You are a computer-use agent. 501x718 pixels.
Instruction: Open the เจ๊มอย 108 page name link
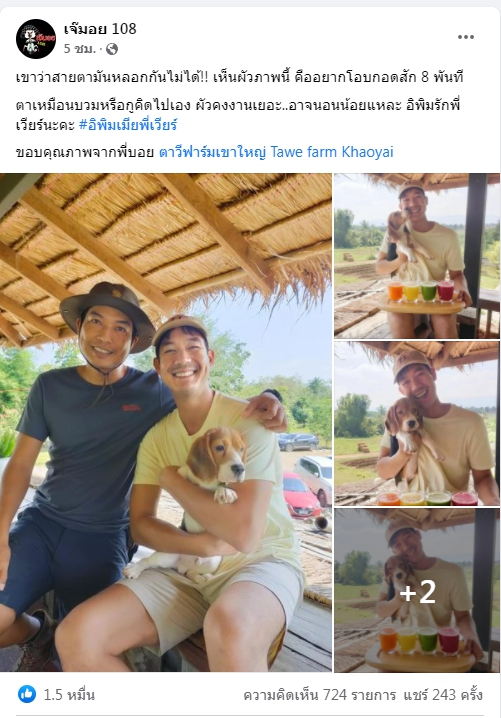[100, 29]
